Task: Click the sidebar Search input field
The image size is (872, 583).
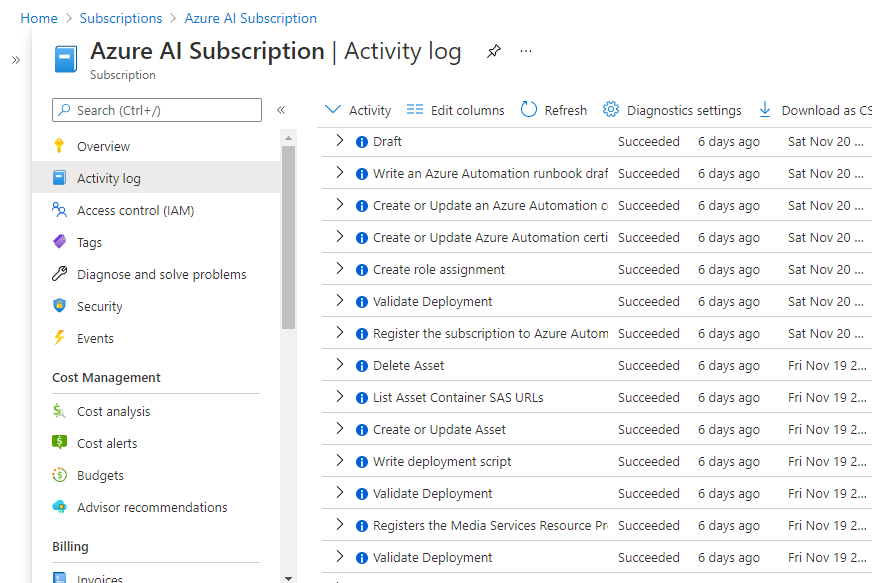Action: click(x=157, y=110)
